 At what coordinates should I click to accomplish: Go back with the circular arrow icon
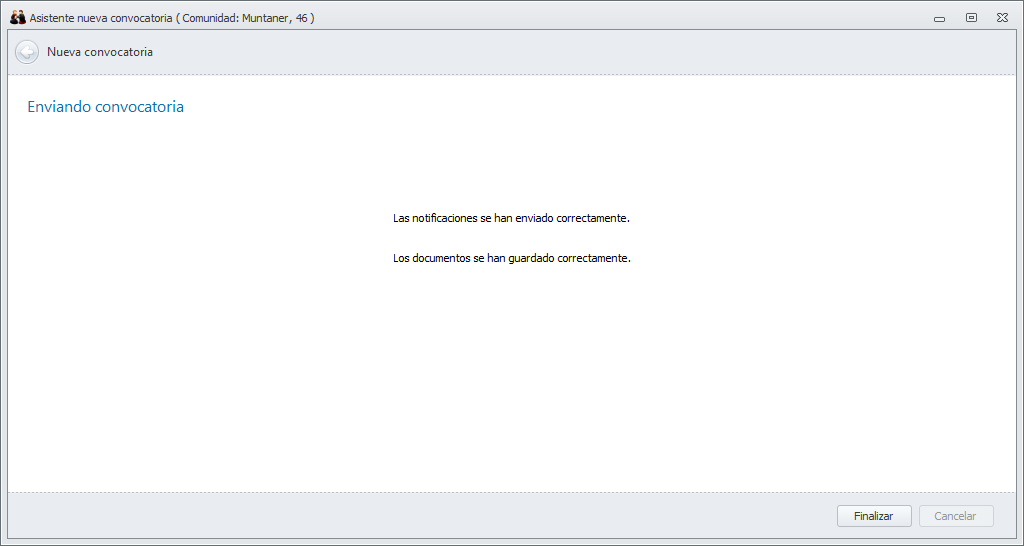[x=27, y=52]
